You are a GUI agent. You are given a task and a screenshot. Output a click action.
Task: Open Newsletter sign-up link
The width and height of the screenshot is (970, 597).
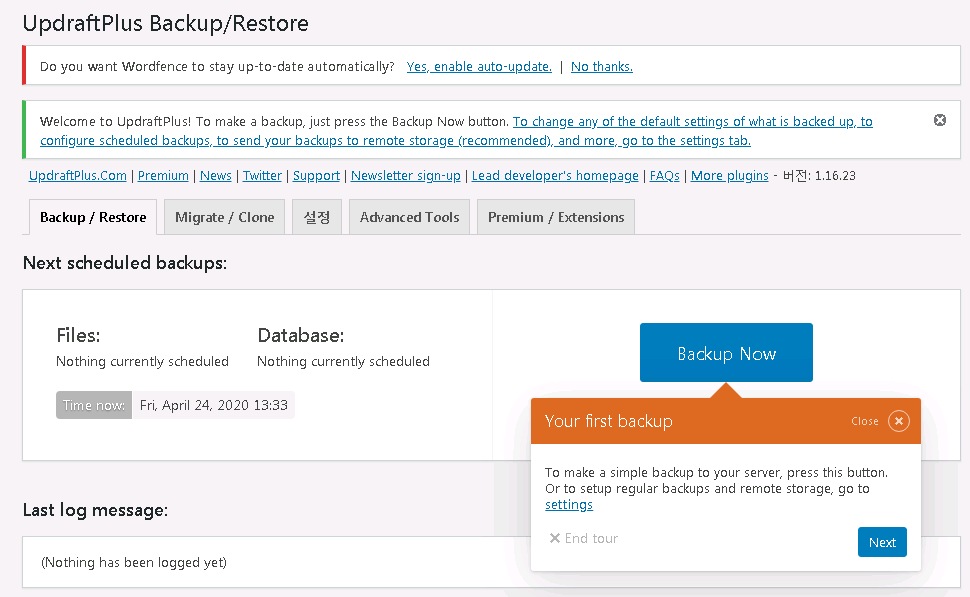tap(405, 176)
